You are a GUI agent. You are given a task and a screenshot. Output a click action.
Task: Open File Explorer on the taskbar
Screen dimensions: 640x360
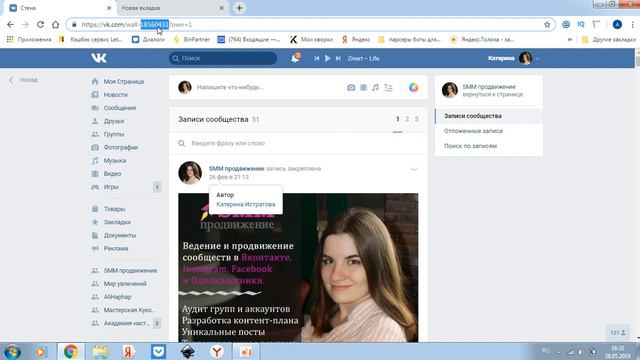[100, 351]
